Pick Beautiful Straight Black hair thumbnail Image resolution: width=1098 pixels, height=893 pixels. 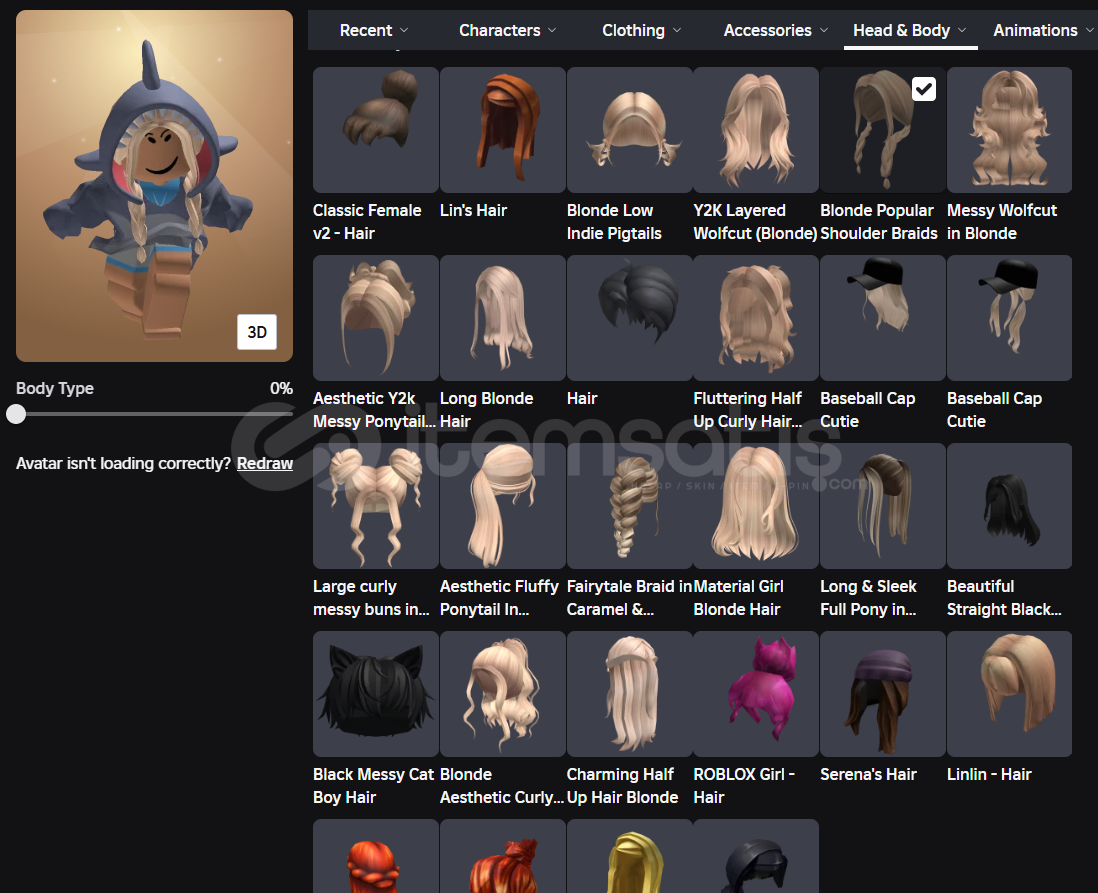(x=1009, y=506)
